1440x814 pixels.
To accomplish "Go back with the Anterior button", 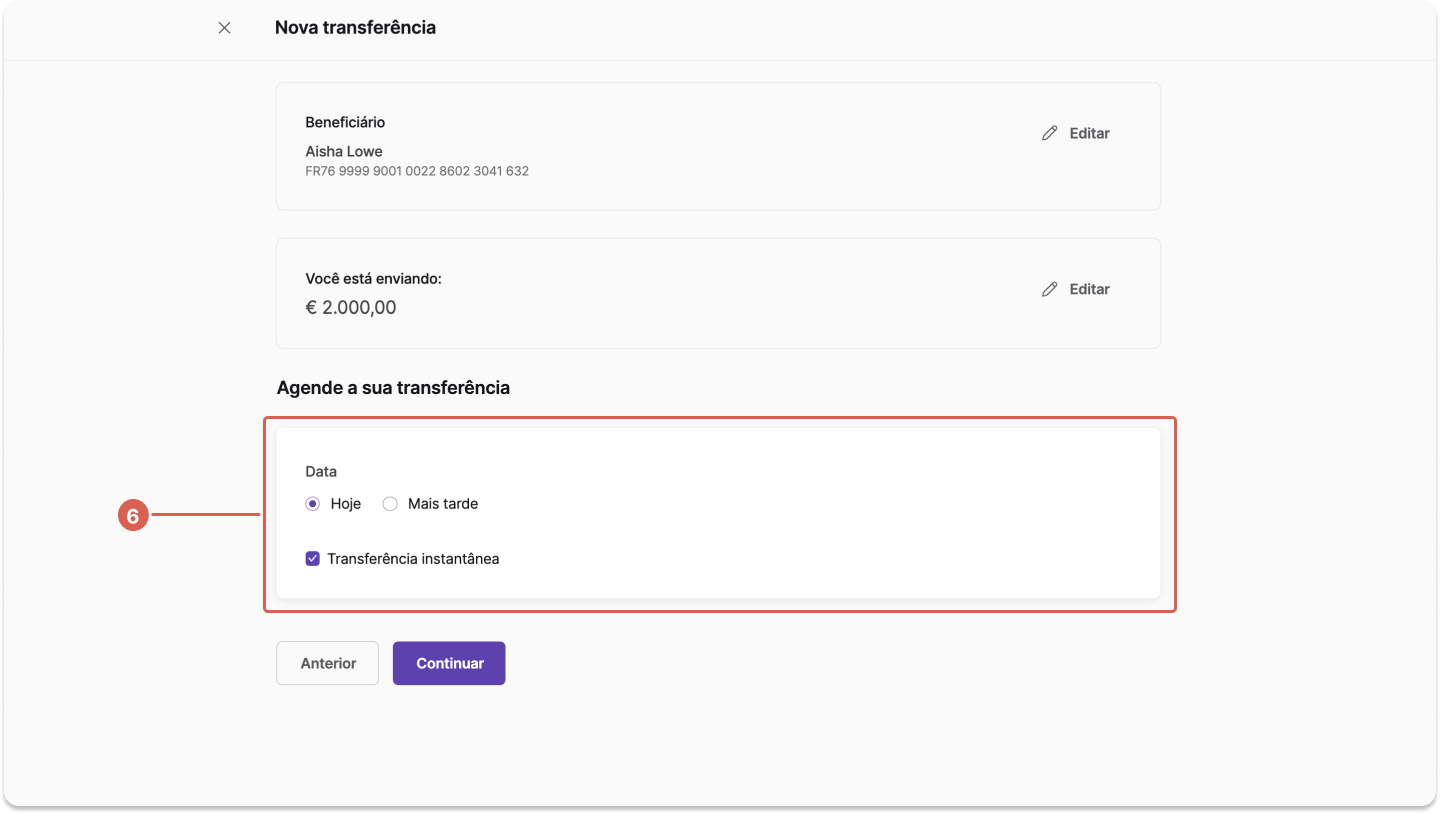I will click(x=328, y=663).
